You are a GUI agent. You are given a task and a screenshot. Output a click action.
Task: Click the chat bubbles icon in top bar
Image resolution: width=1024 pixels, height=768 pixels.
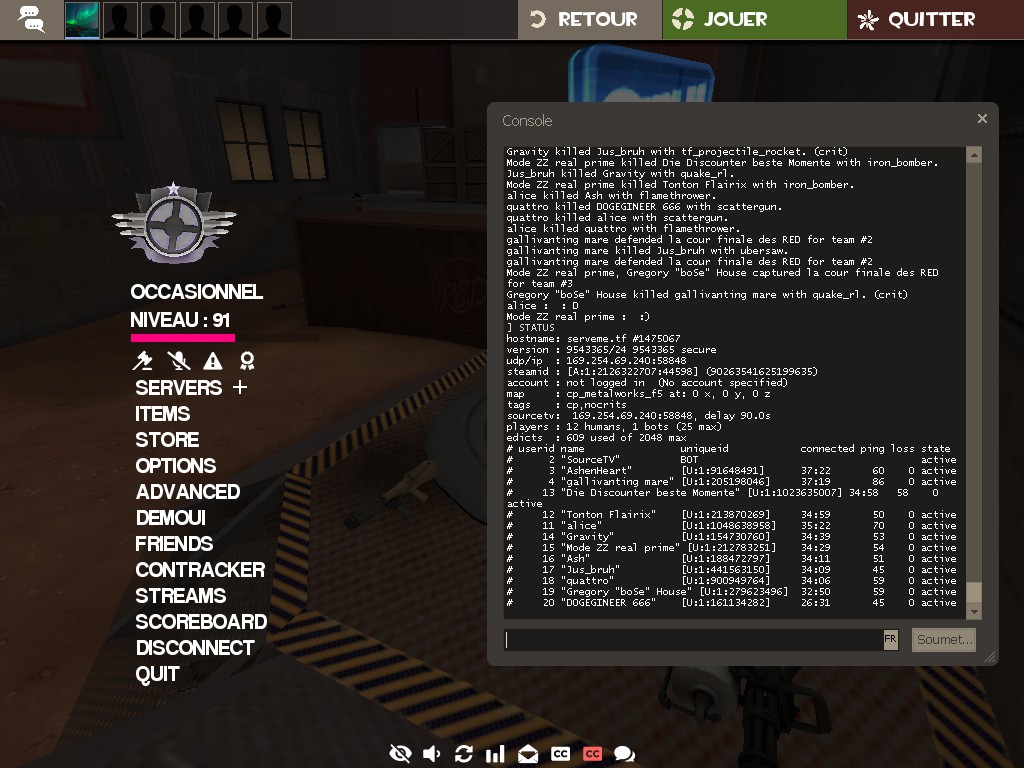31,19
